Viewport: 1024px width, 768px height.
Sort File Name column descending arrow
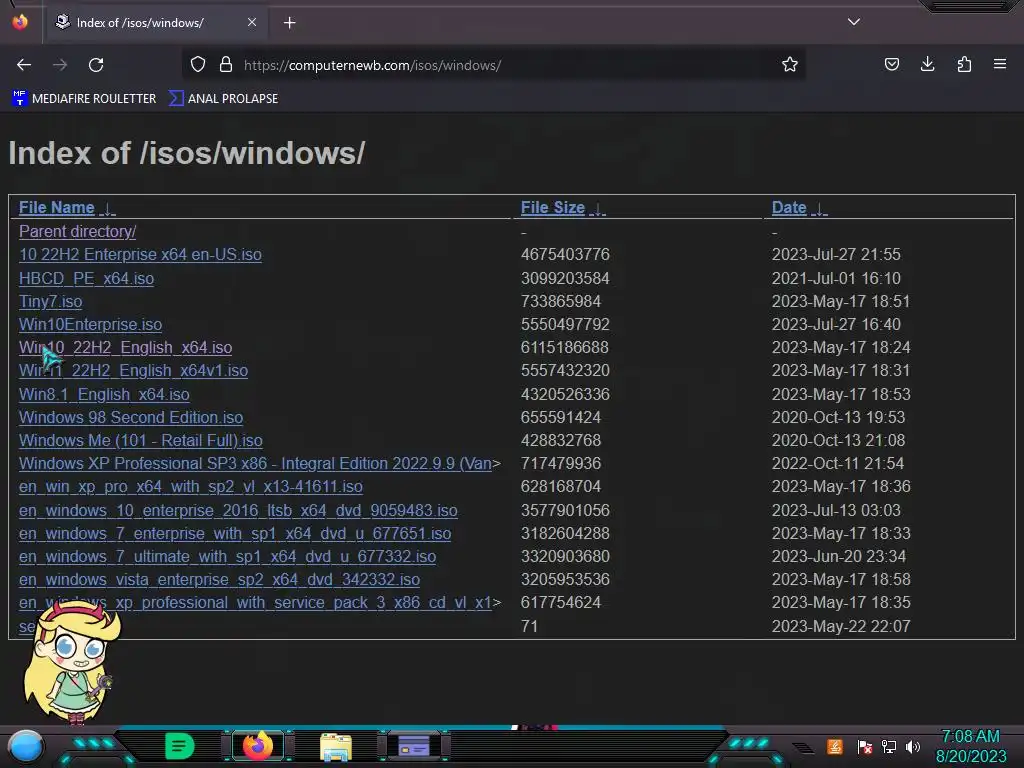point(107,209)
